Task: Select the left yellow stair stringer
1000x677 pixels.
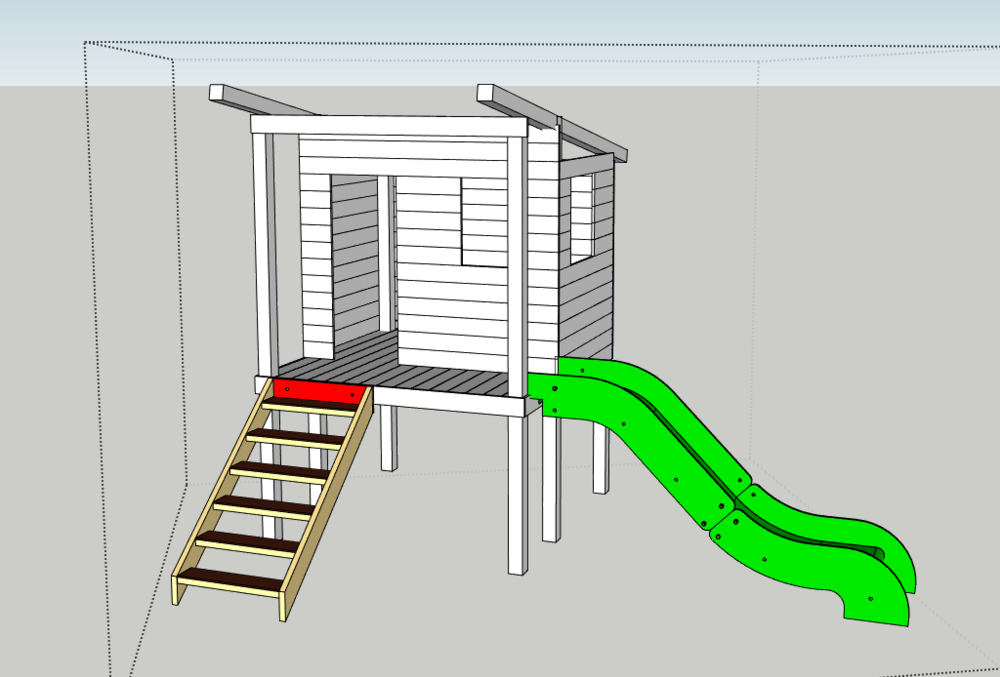Action: 220,491
